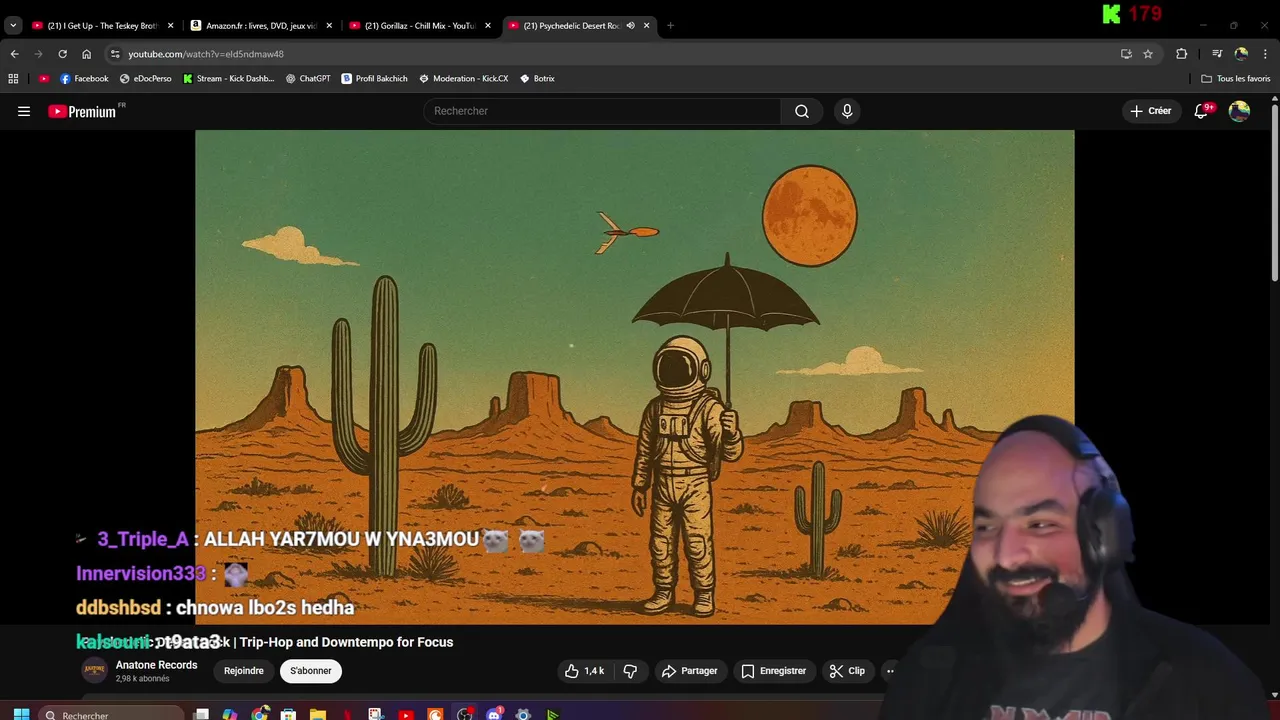This screenshot has height=720, width=1280.
Task: Expand the tab search dropdown arrow
Action: 13,25
